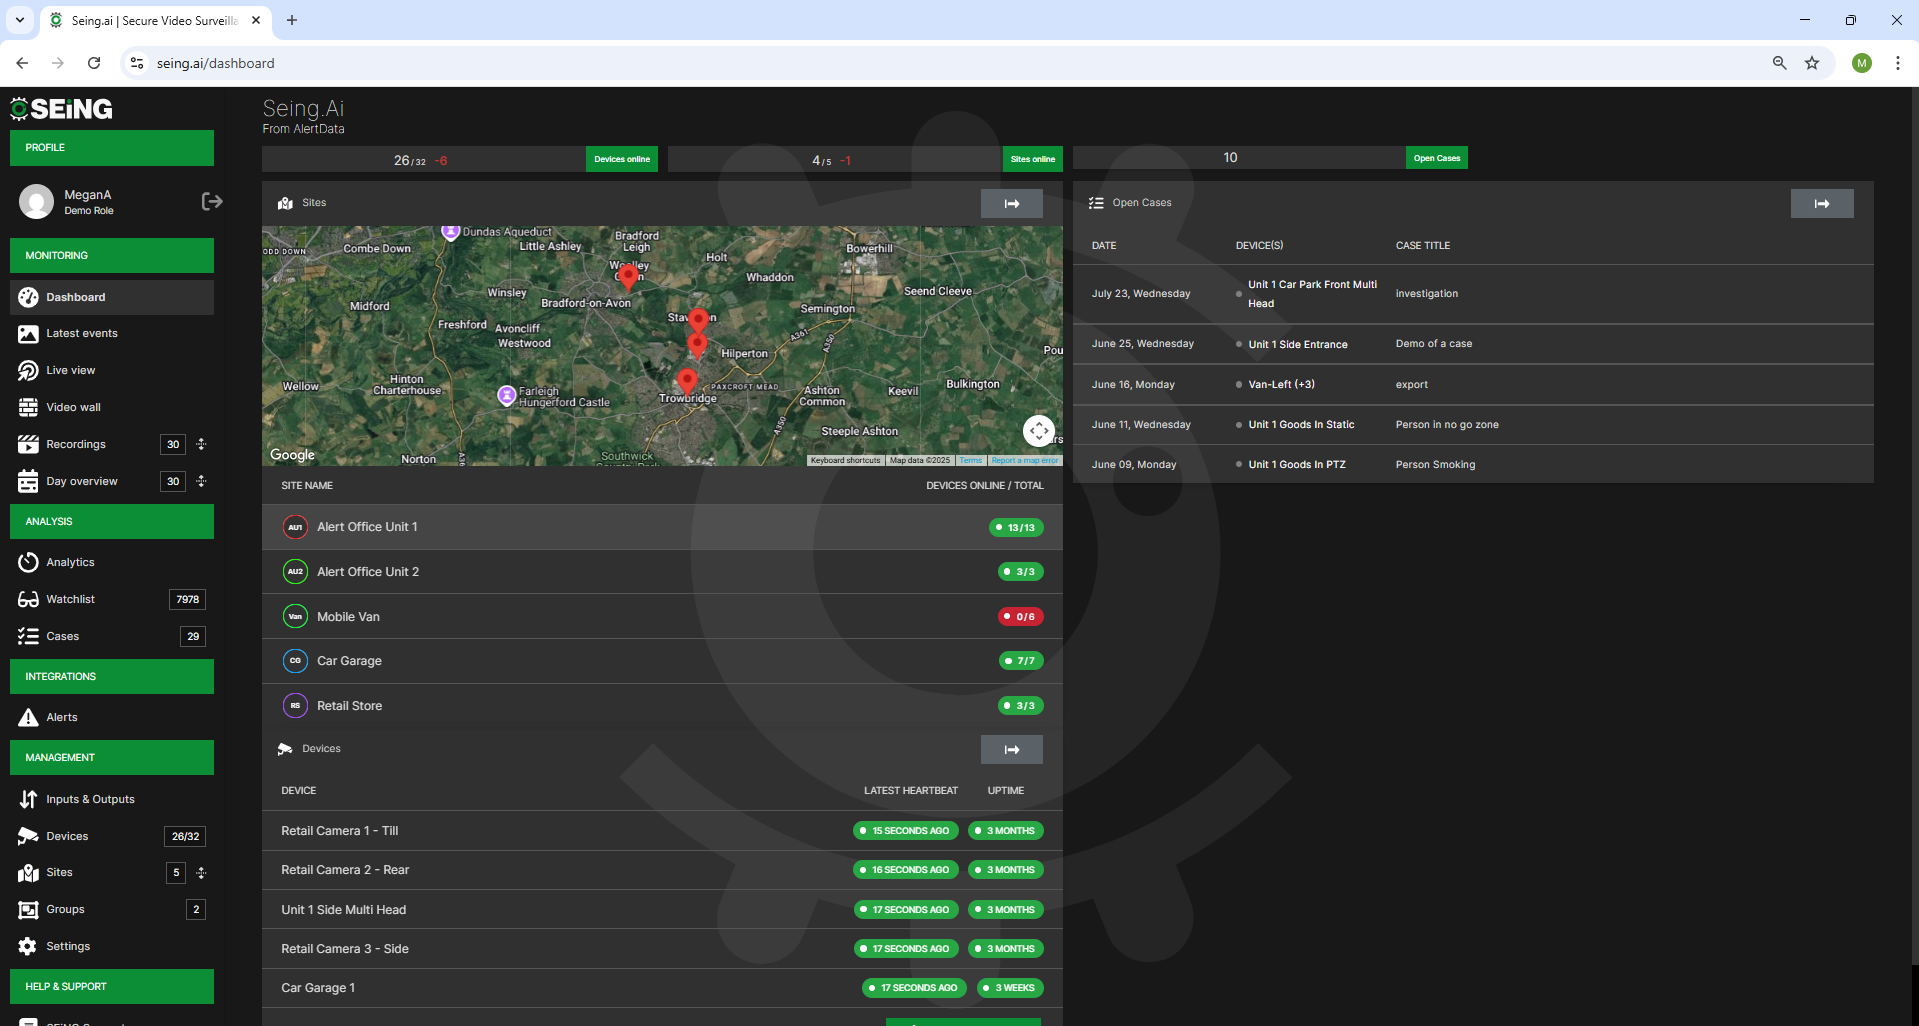The height and width of the screenshot is (1026, 1919).
Task: Open Recordings via the film strip icon
Action: click(x=30, y=444)
